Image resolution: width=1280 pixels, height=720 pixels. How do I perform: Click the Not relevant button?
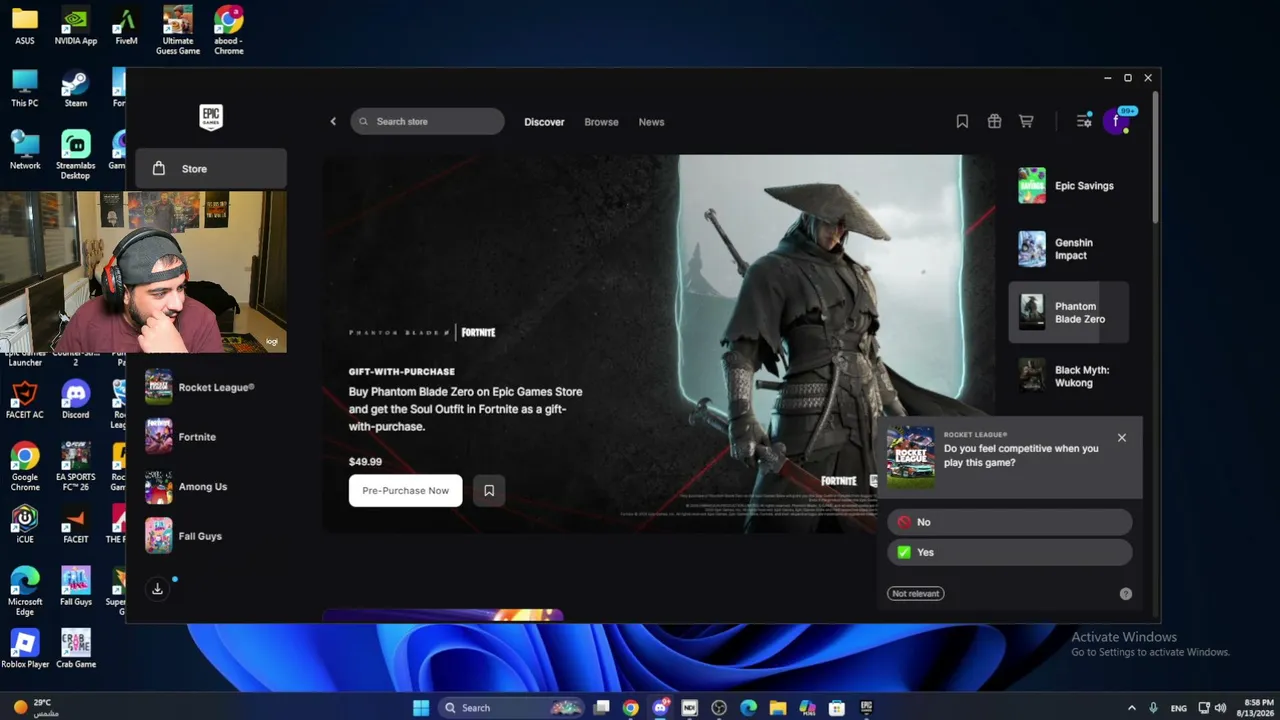pyautogui.click(x=916, y=593)
